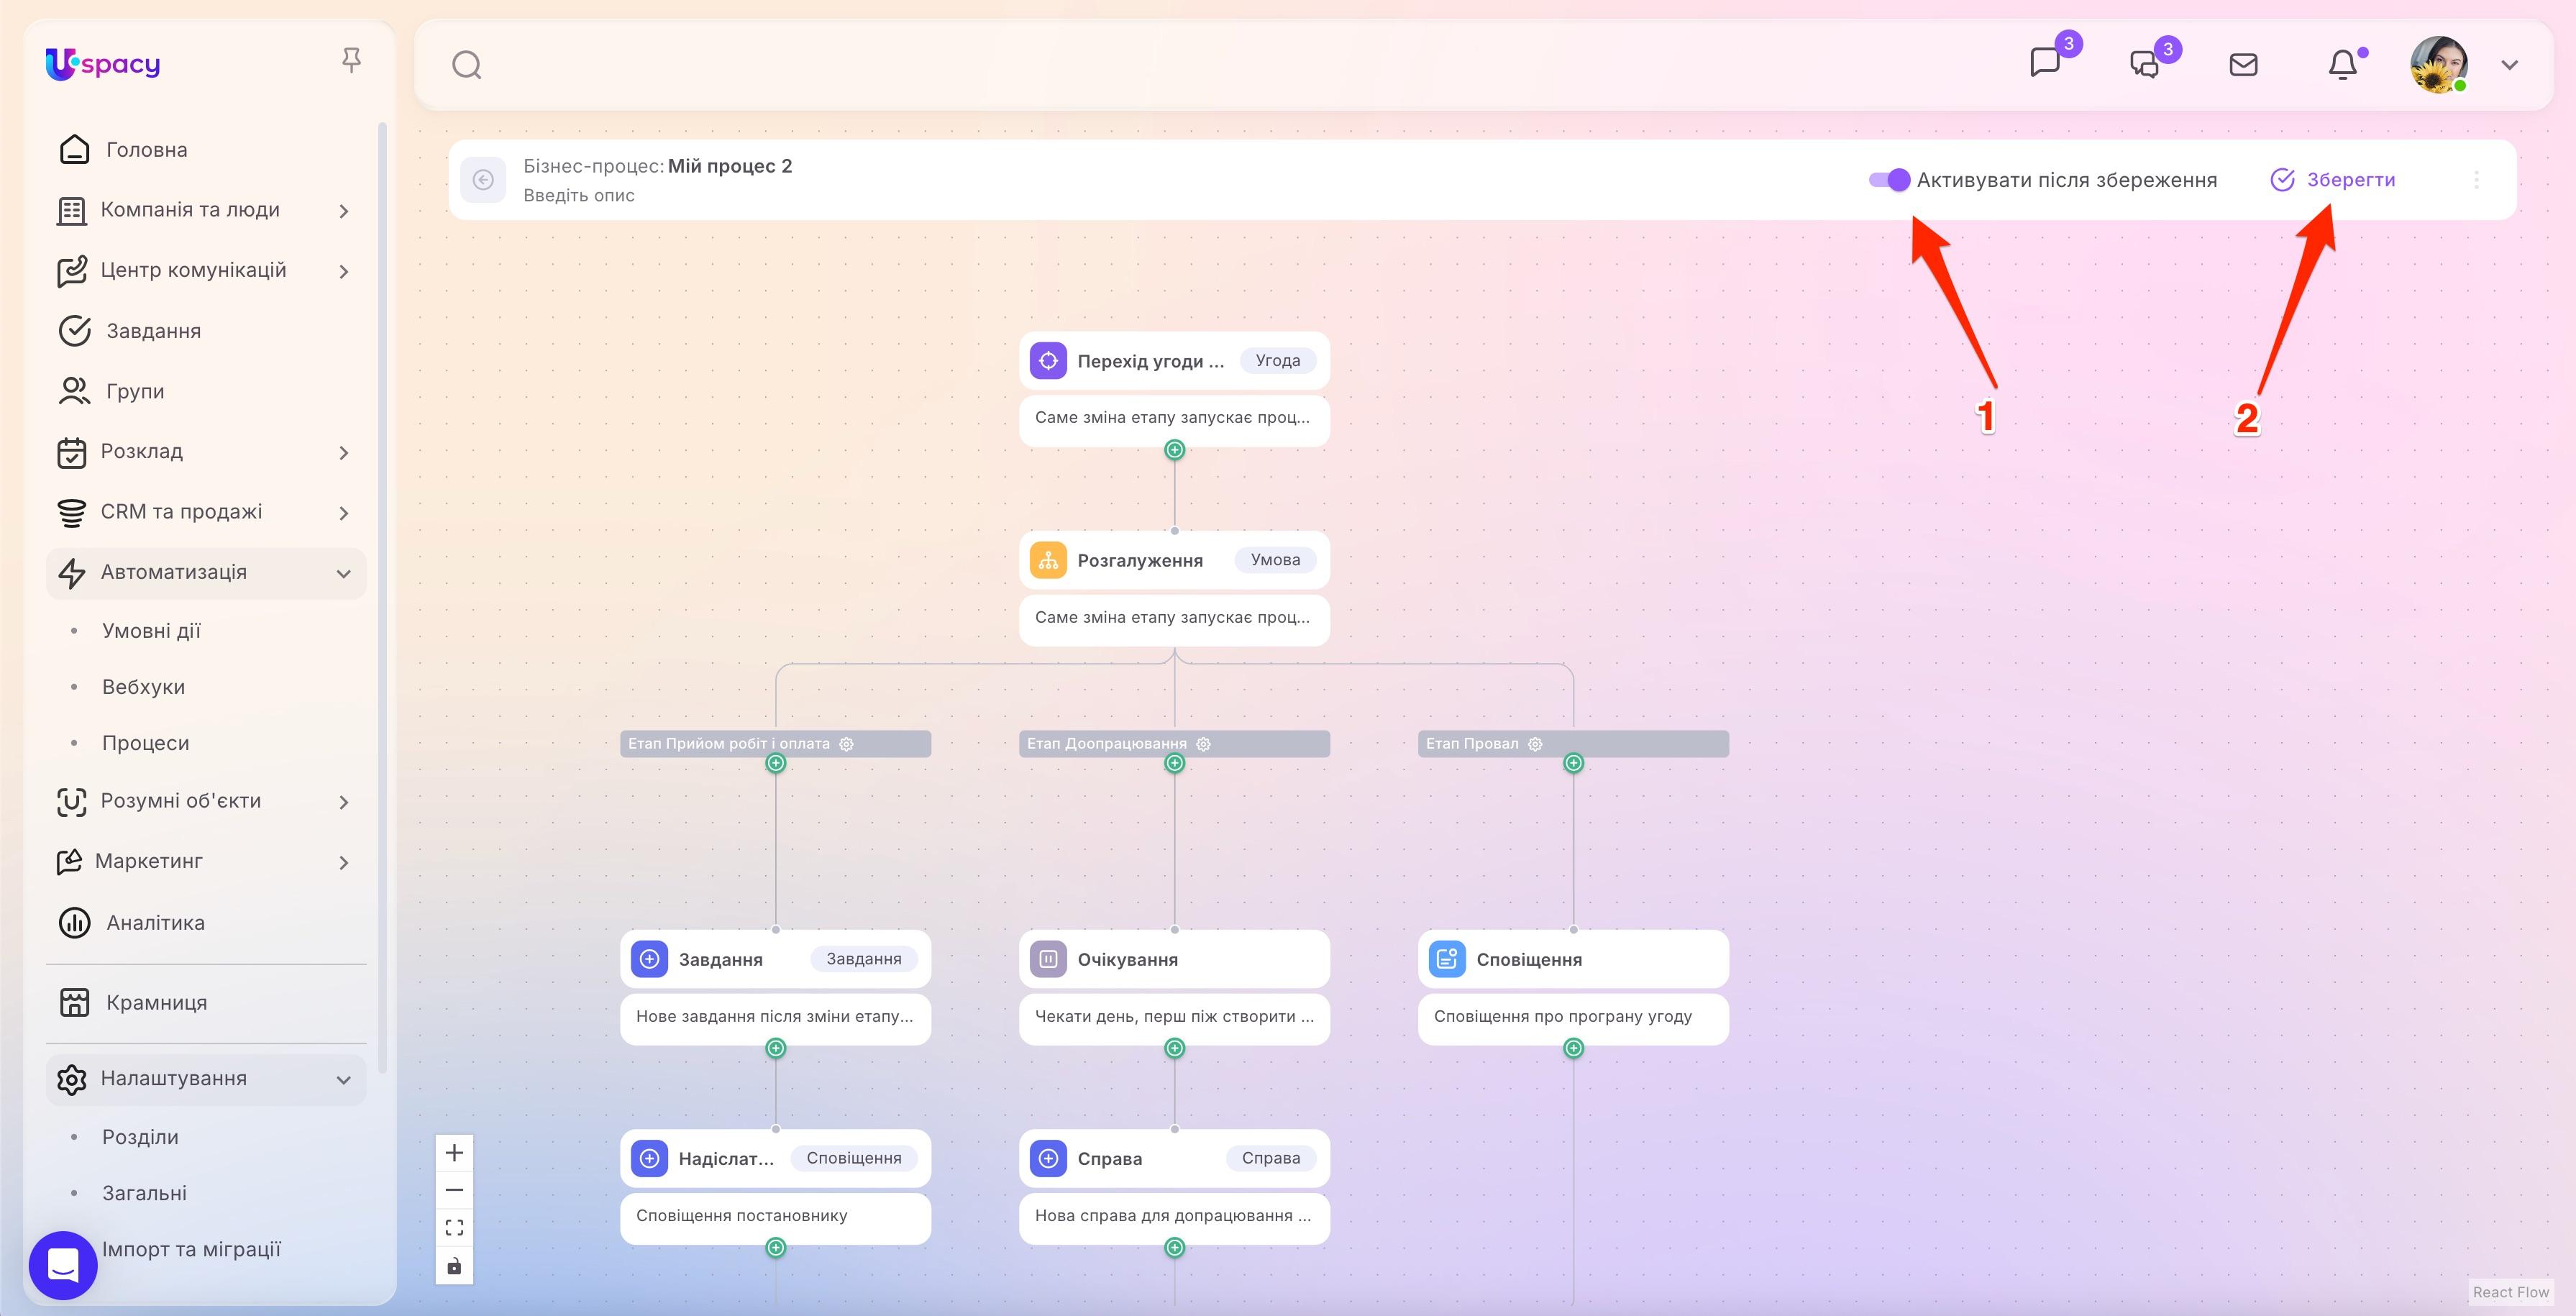Zoom out using the canvas minus icon

pos(454,1189)
